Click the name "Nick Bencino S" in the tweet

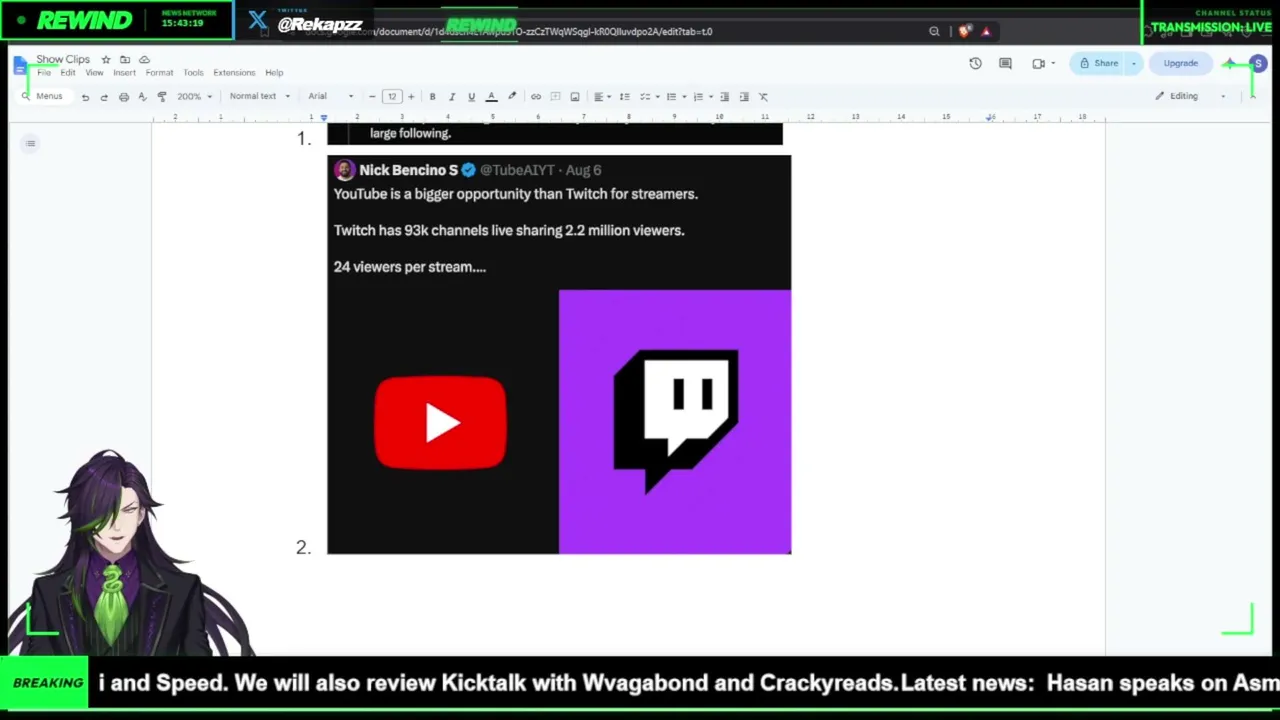click(x=408, y=170)
